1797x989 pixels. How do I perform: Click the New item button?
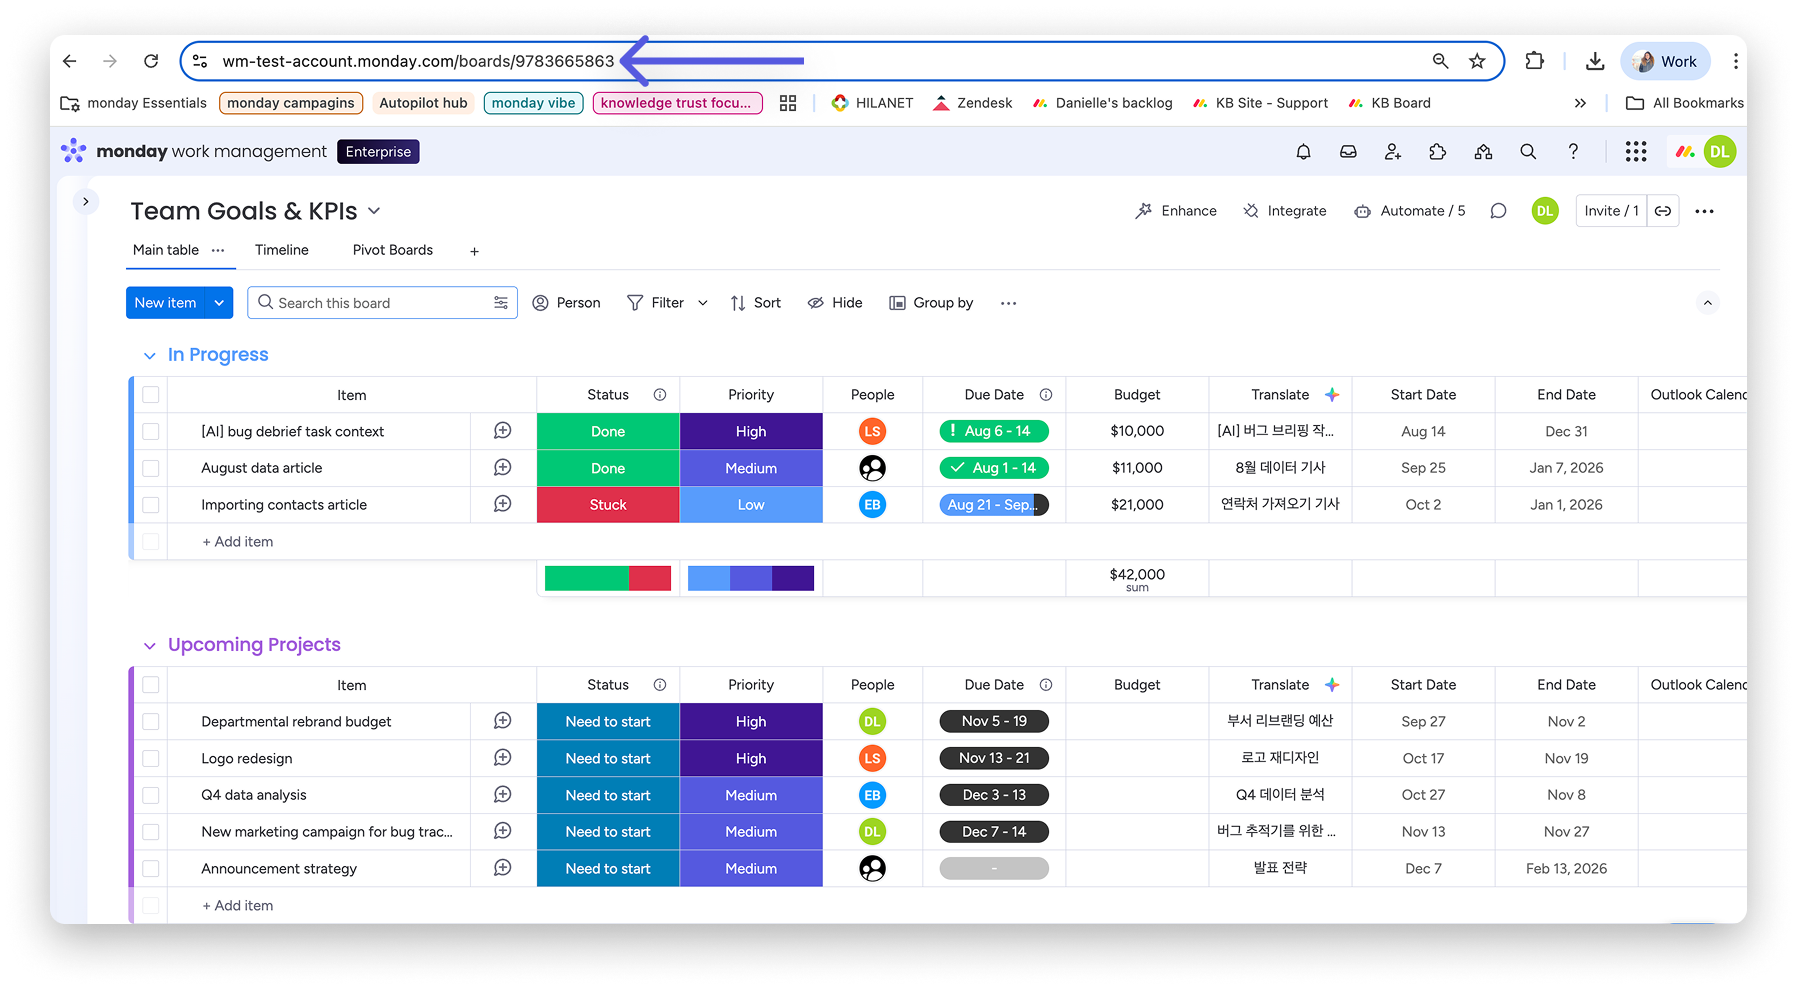tap(165, 303)
